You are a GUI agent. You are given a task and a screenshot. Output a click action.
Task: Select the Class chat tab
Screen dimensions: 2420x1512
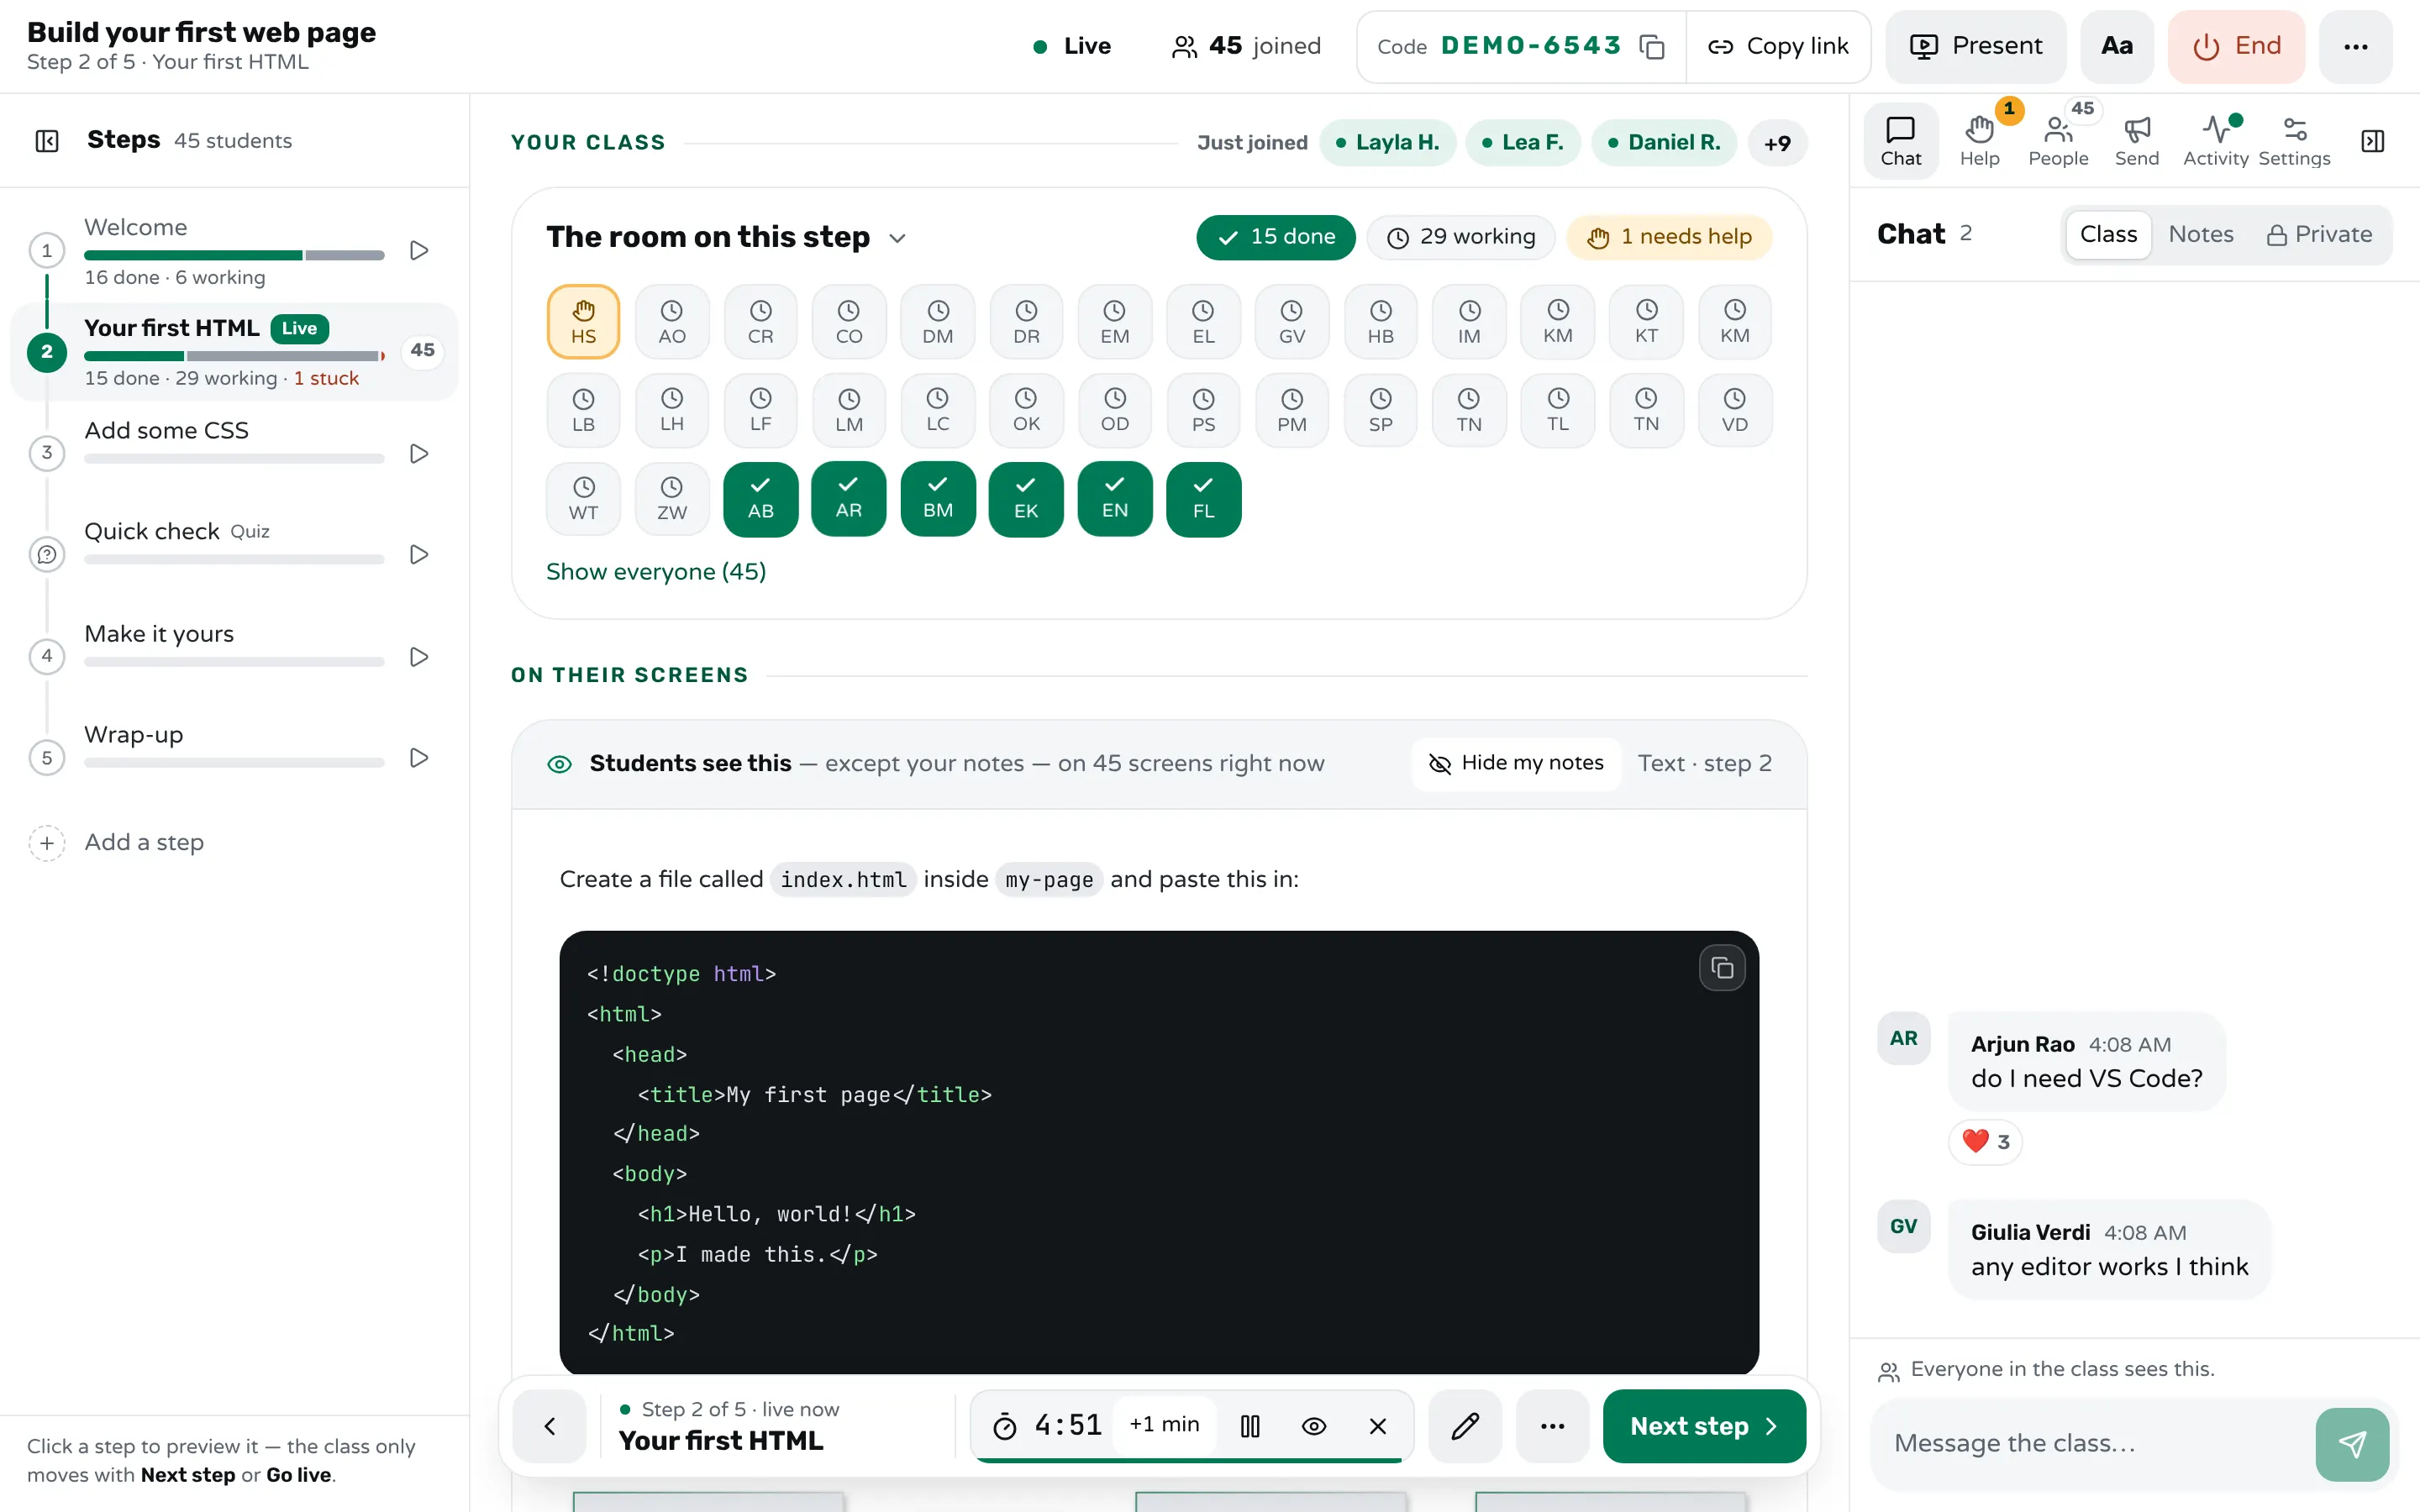click(2108, 235)
